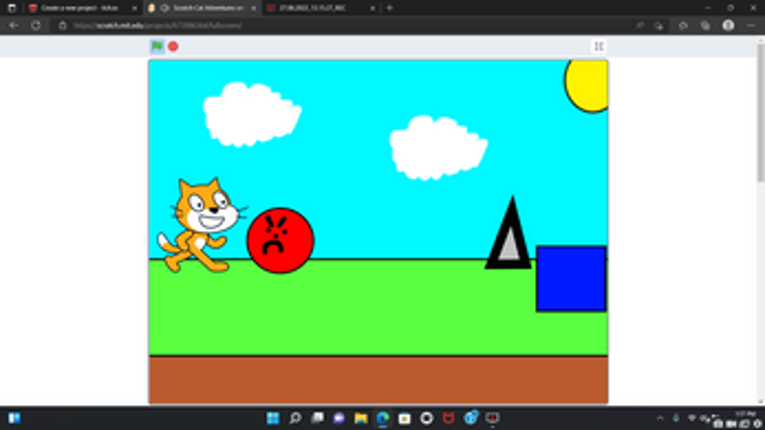The height and width of the screenshot is (430, 765).
Task: Open the browser profile avatar
Action: point(728,25)
